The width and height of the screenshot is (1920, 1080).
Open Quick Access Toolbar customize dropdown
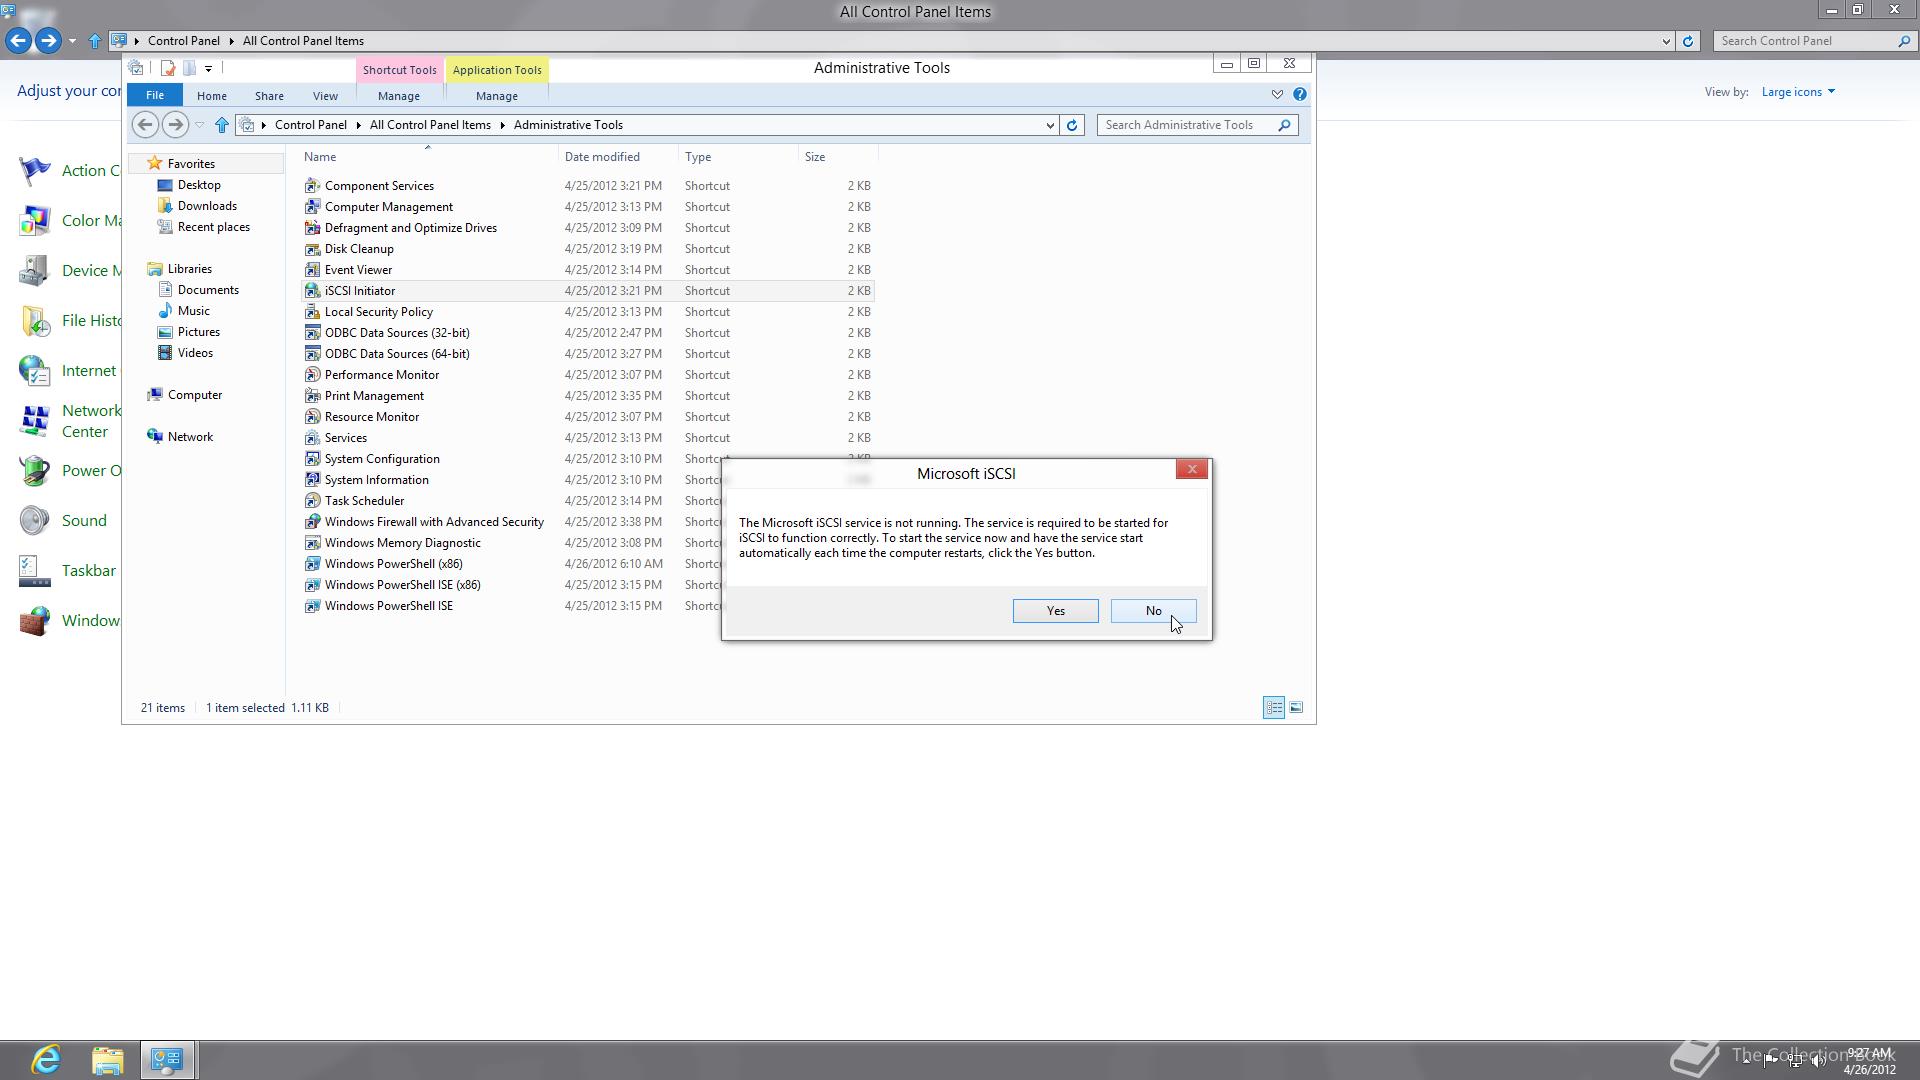[x=208, y=68]
